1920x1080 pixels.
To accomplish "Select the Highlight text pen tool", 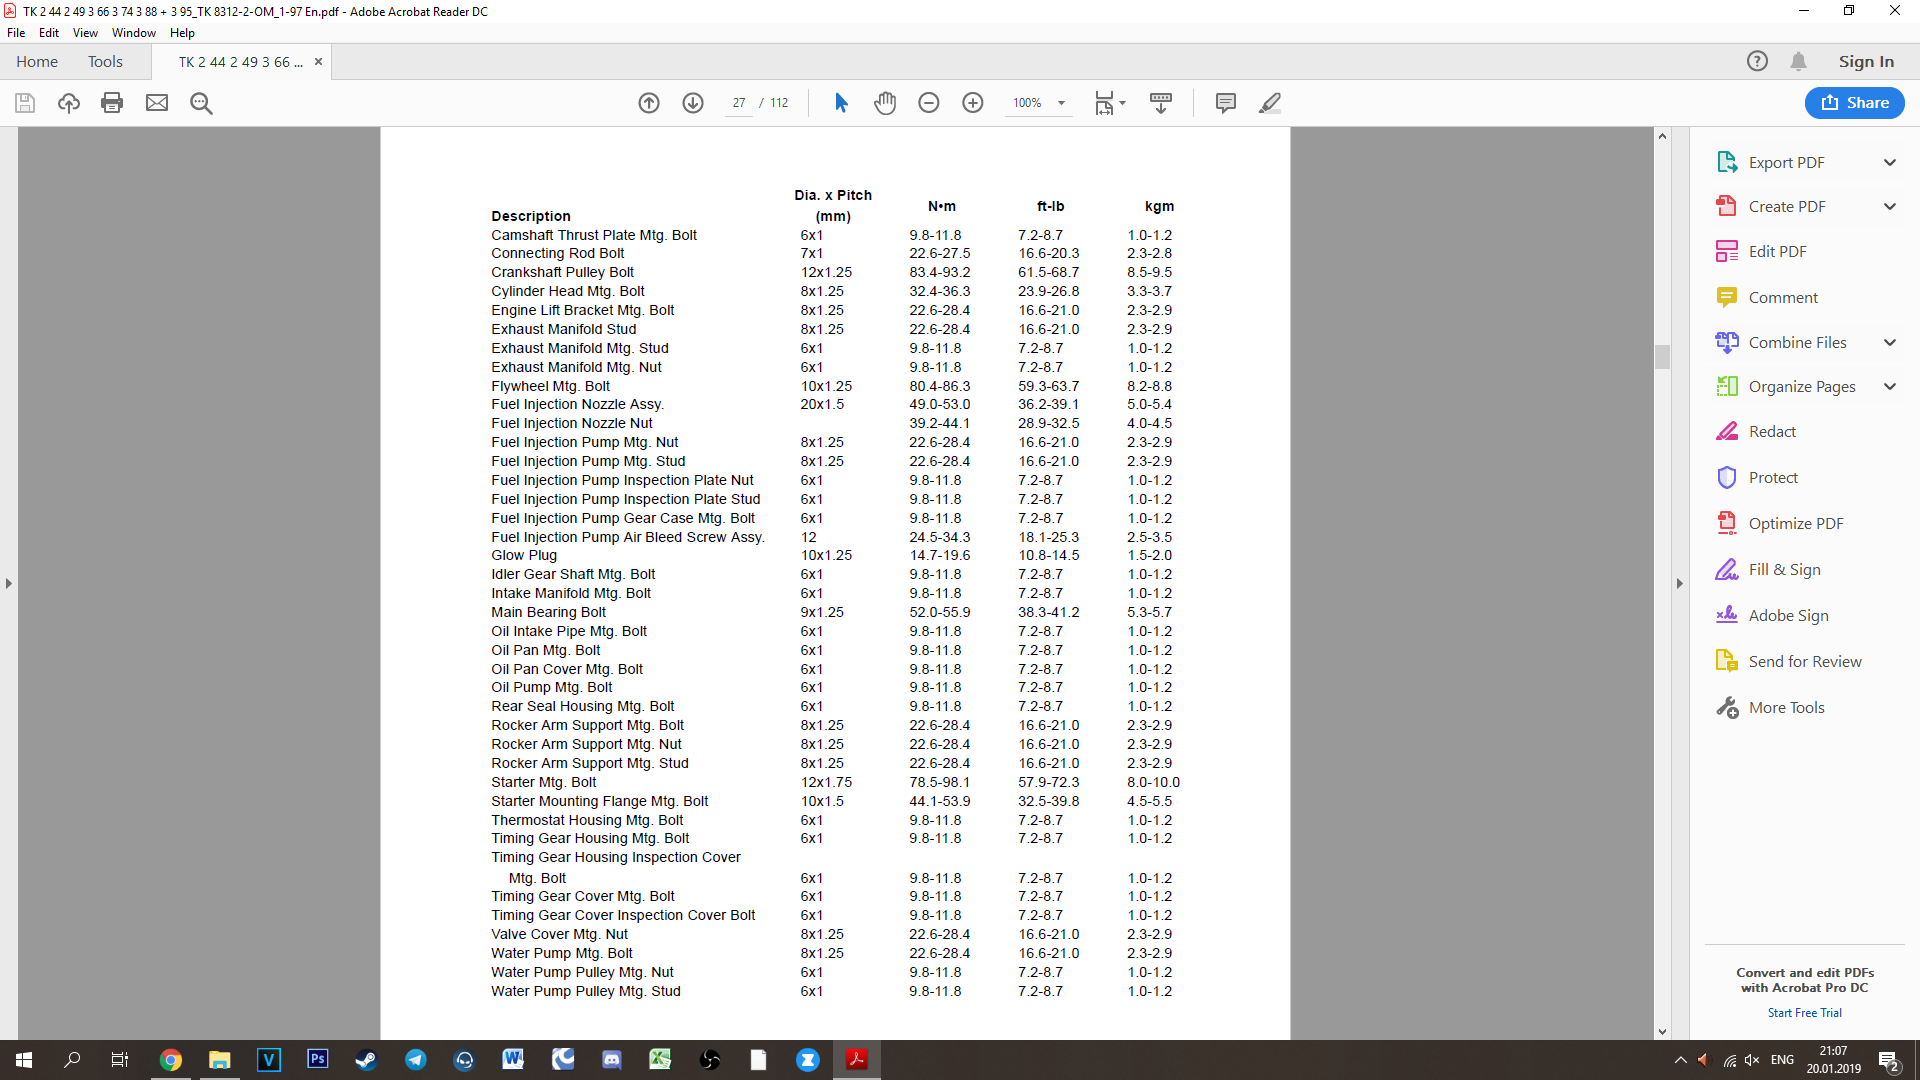I will tap(1270, 103).
